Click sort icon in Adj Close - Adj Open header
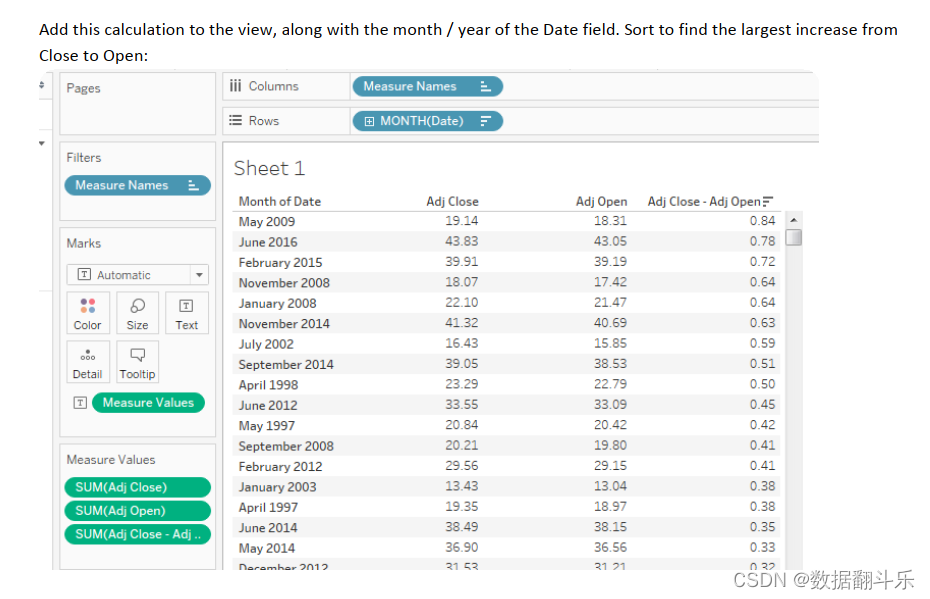Screen dimensions: 930x599 pyautogui.click(x=768, y=202)
